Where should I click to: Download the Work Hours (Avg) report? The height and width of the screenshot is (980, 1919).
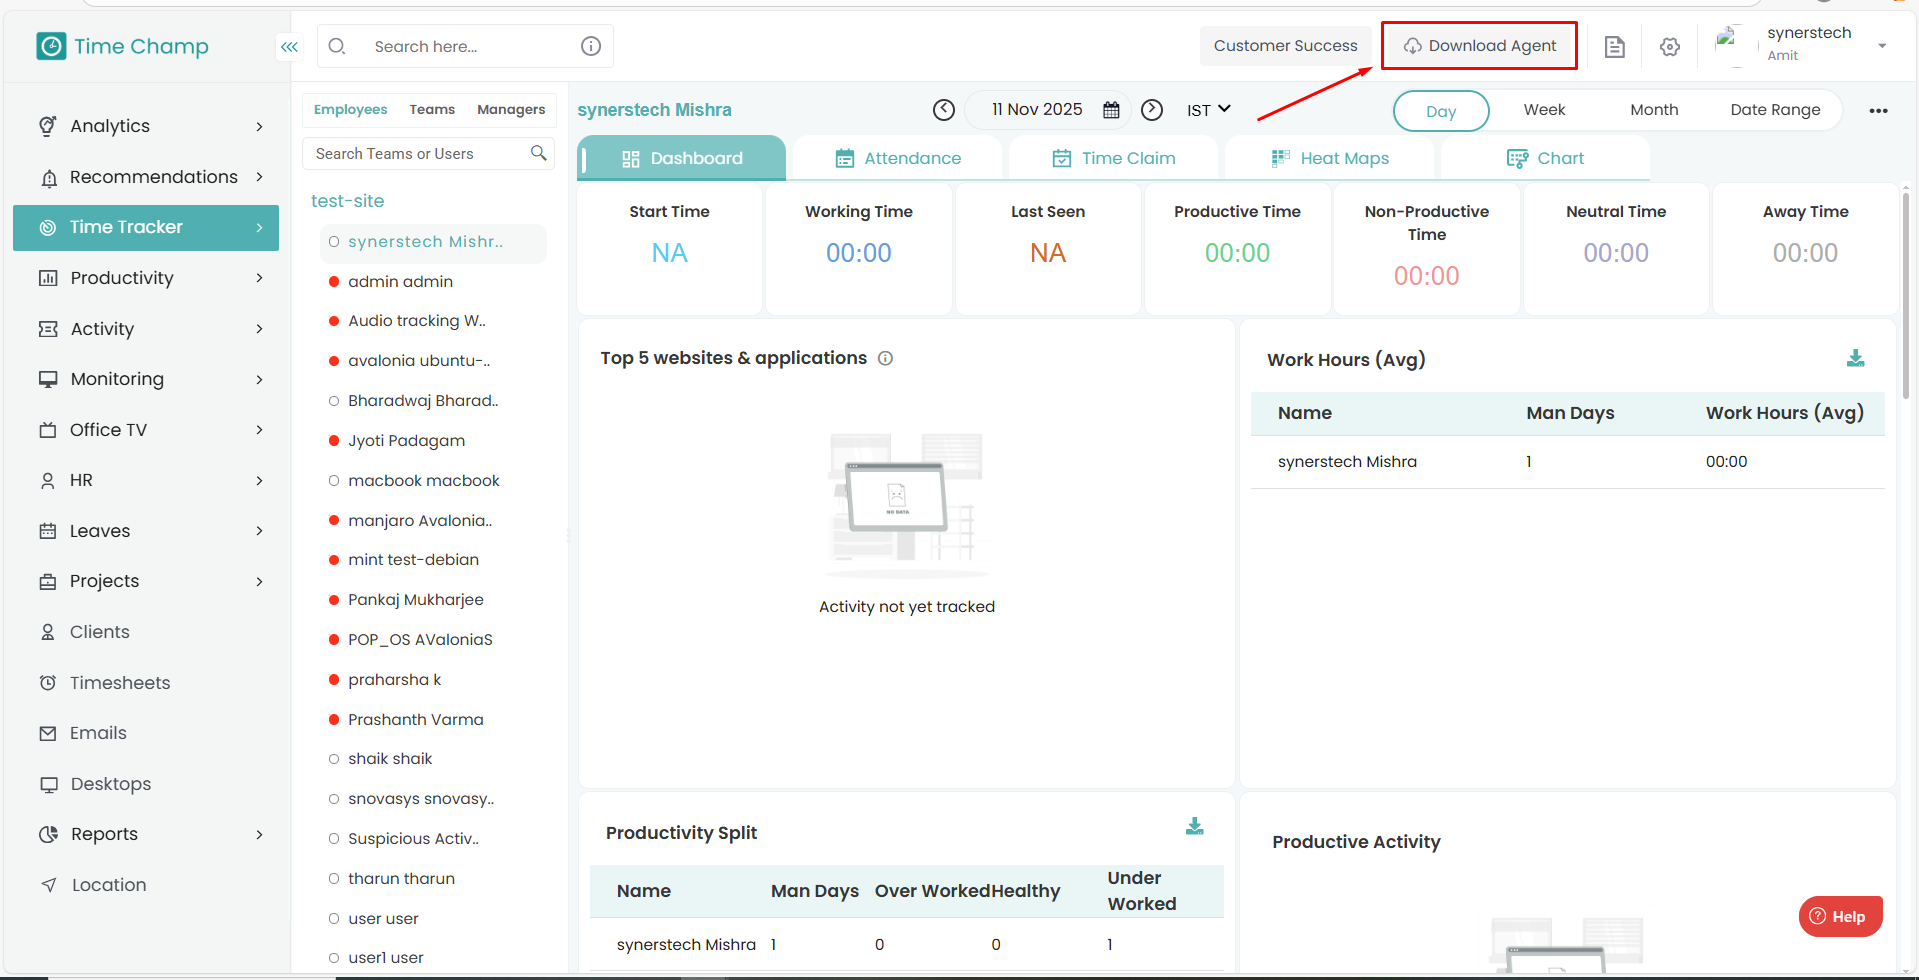pyautogui.click(x=1855, y=358)
